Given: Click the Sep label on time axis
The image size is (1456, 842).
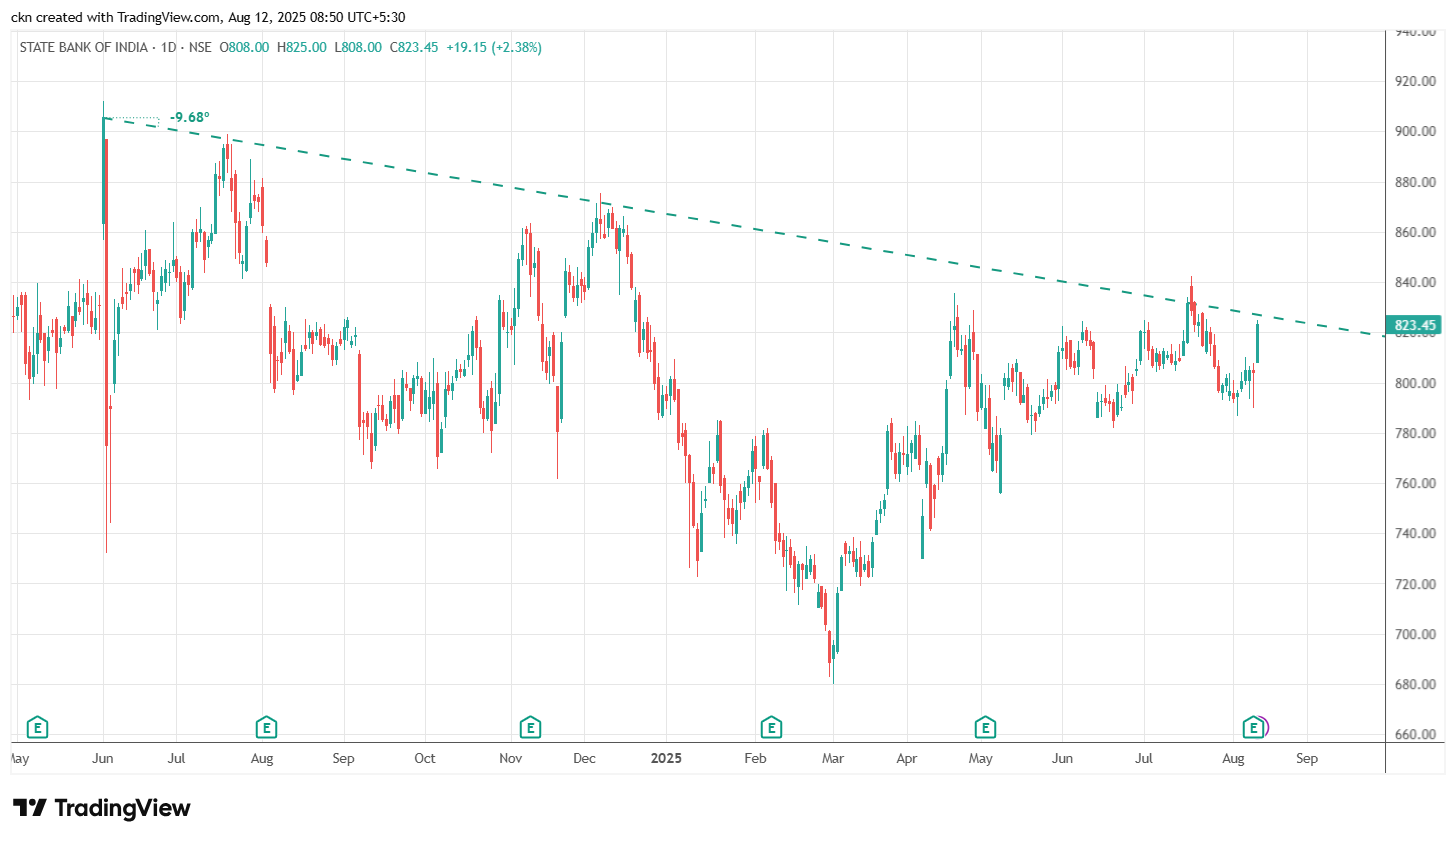Looking at the screenshot, I should click(x=1306, y=758).
